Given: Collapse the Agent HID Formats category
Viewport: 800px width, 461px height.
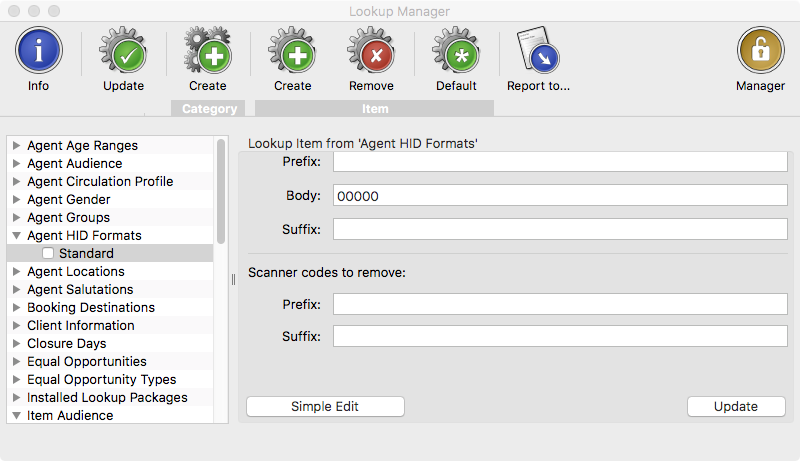Looking at the screenshot, I should 16,236.
